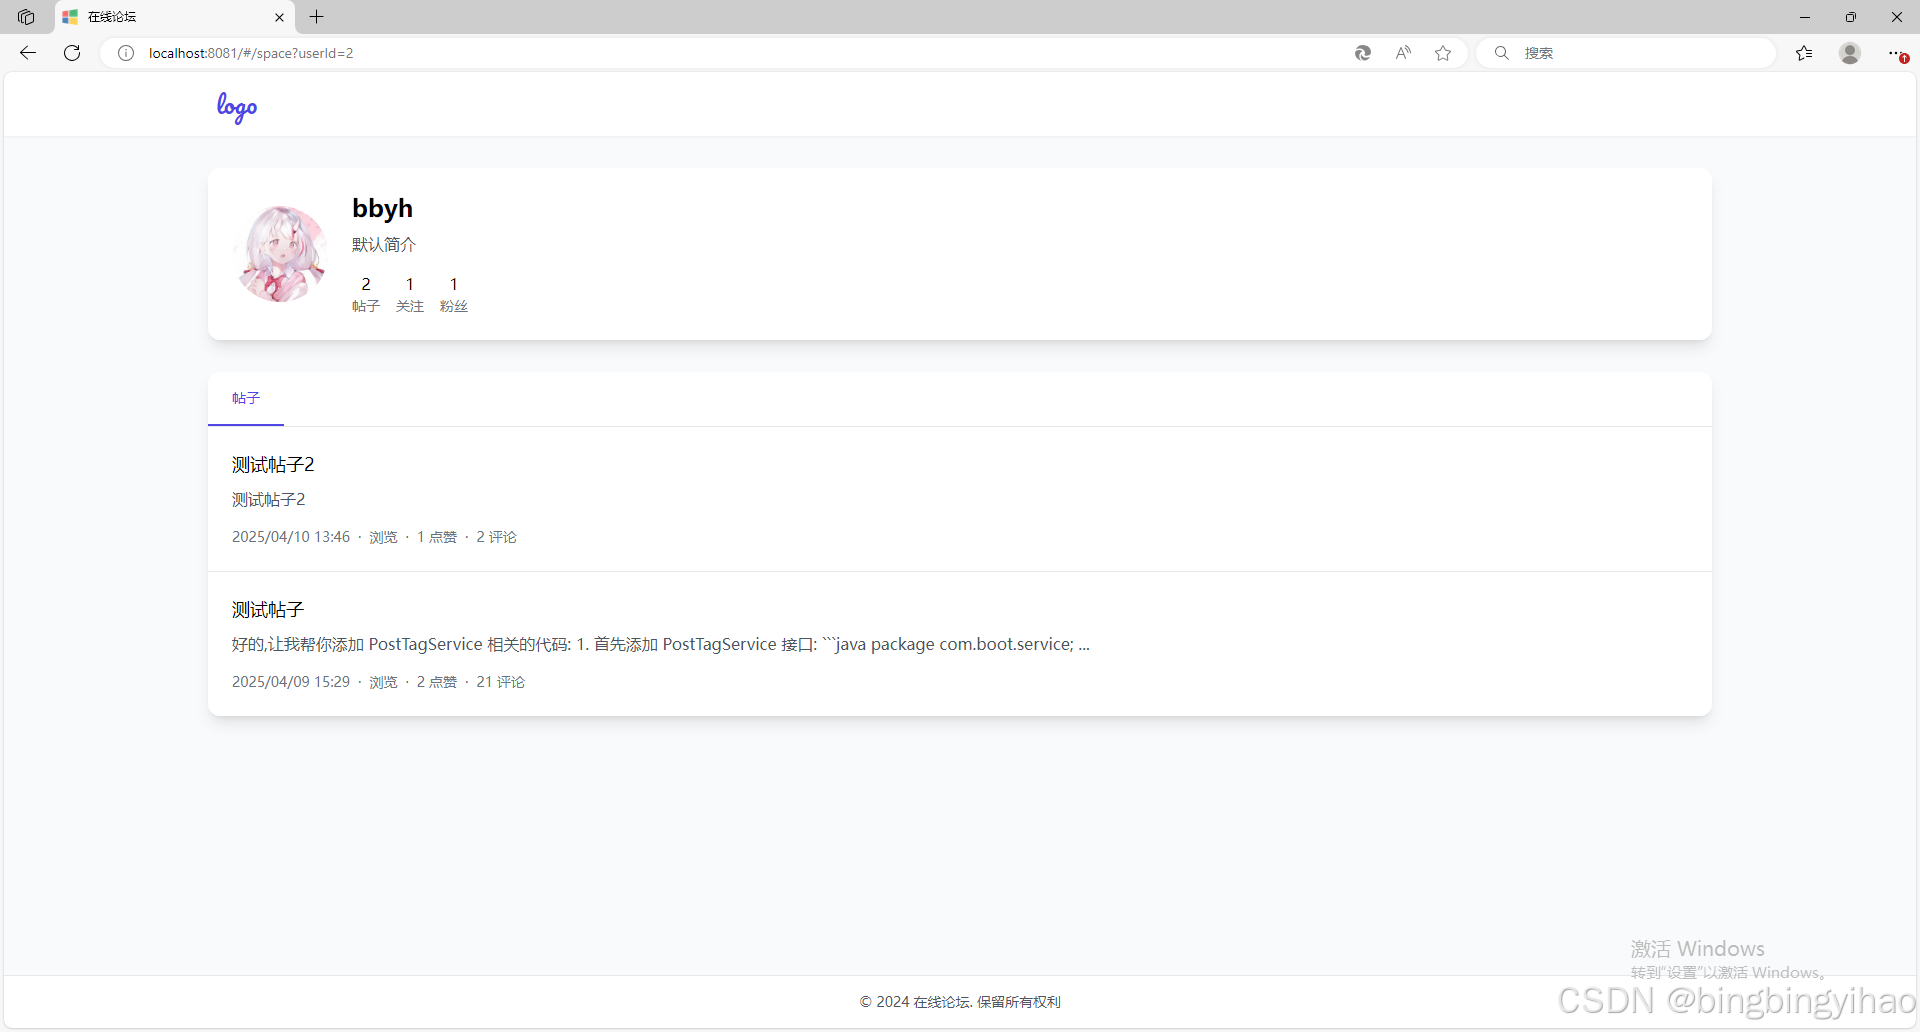Open browser settings and more menu
This screenshot has height=1032, width=1920.
pos(1896,53)
